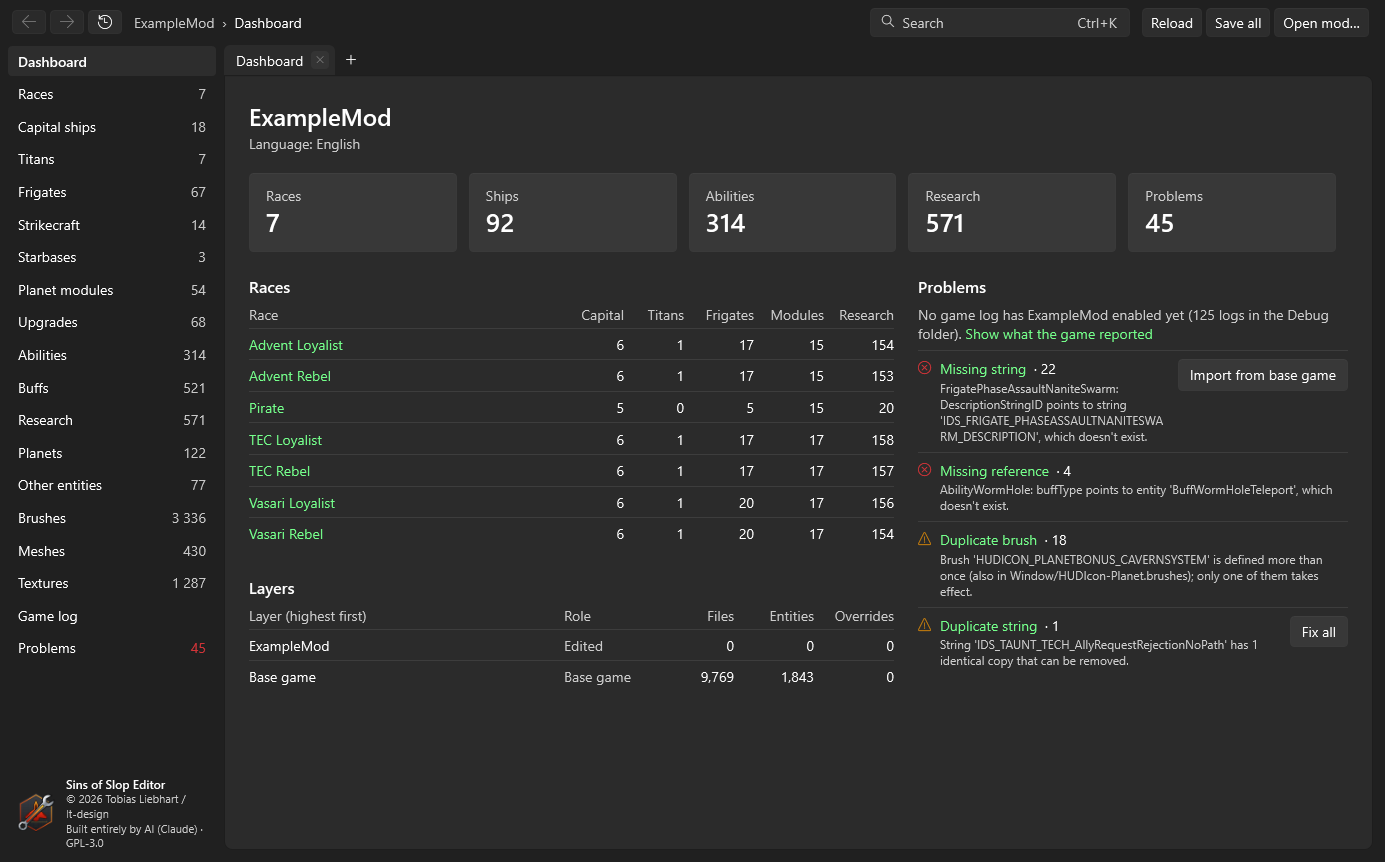Open Titans in the sidebar

pyautogui.click(x=112, y=159)
